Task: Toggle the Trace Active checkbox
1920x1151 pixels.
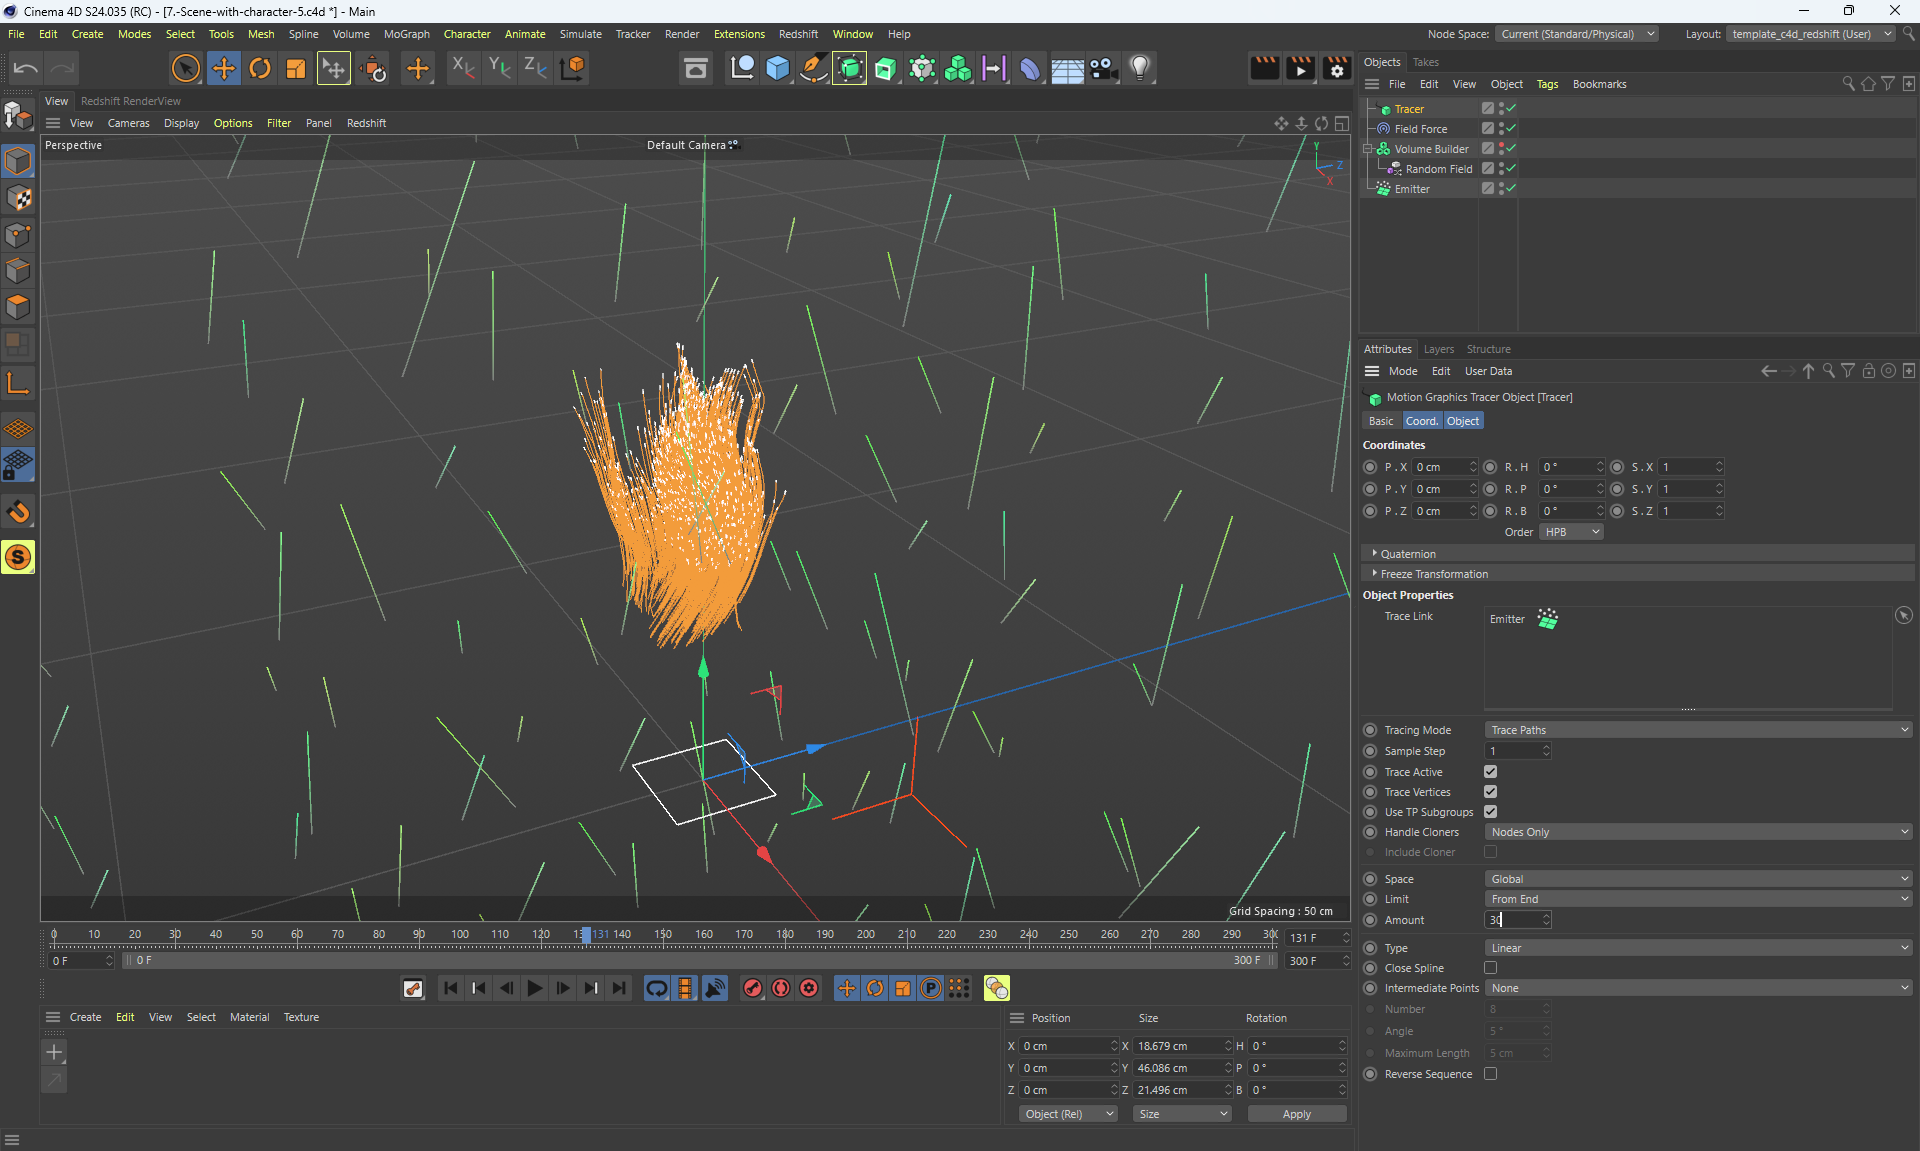Action: (x=1490, y=771)
